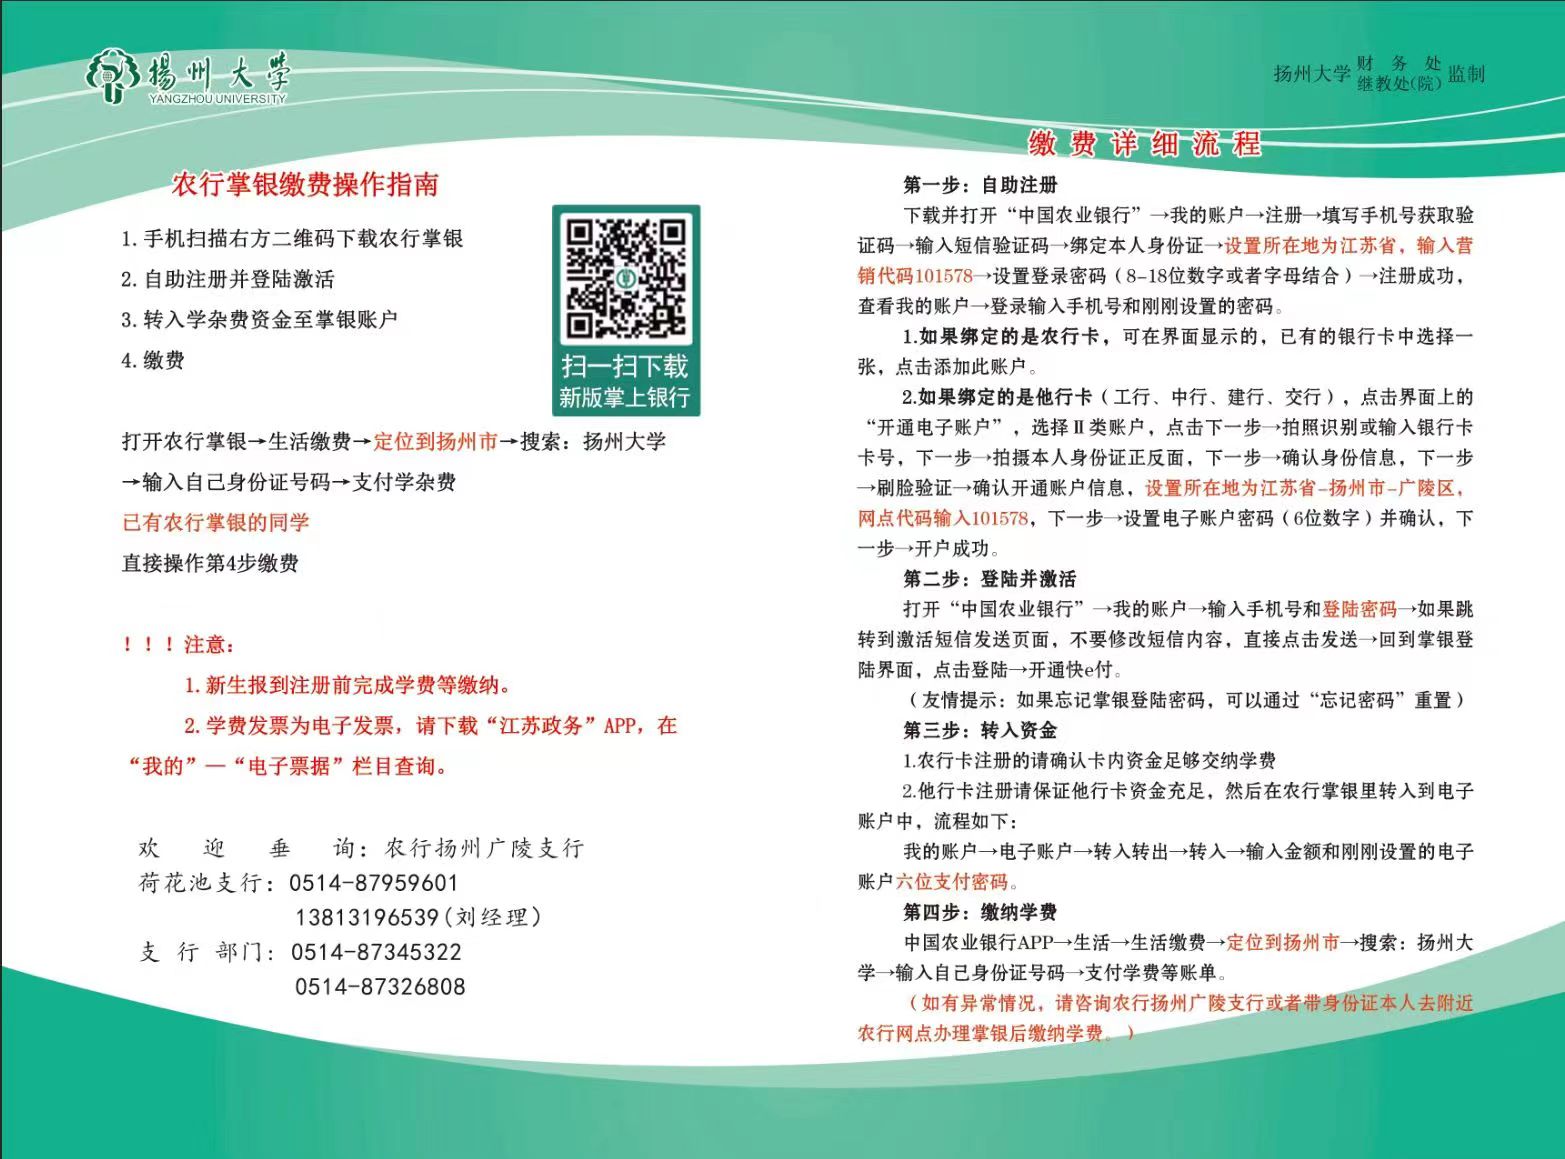Click the small bank logo inside the QR code
1565x1159 pixels.
click(x=626, y=279)
